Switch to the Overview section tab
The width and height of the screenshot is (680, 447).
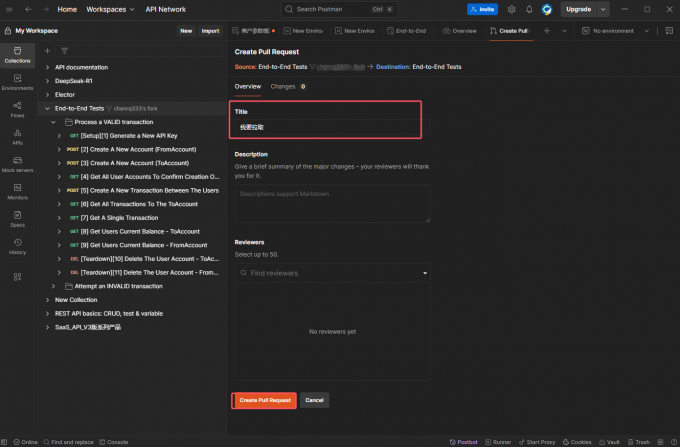(248, 87)
